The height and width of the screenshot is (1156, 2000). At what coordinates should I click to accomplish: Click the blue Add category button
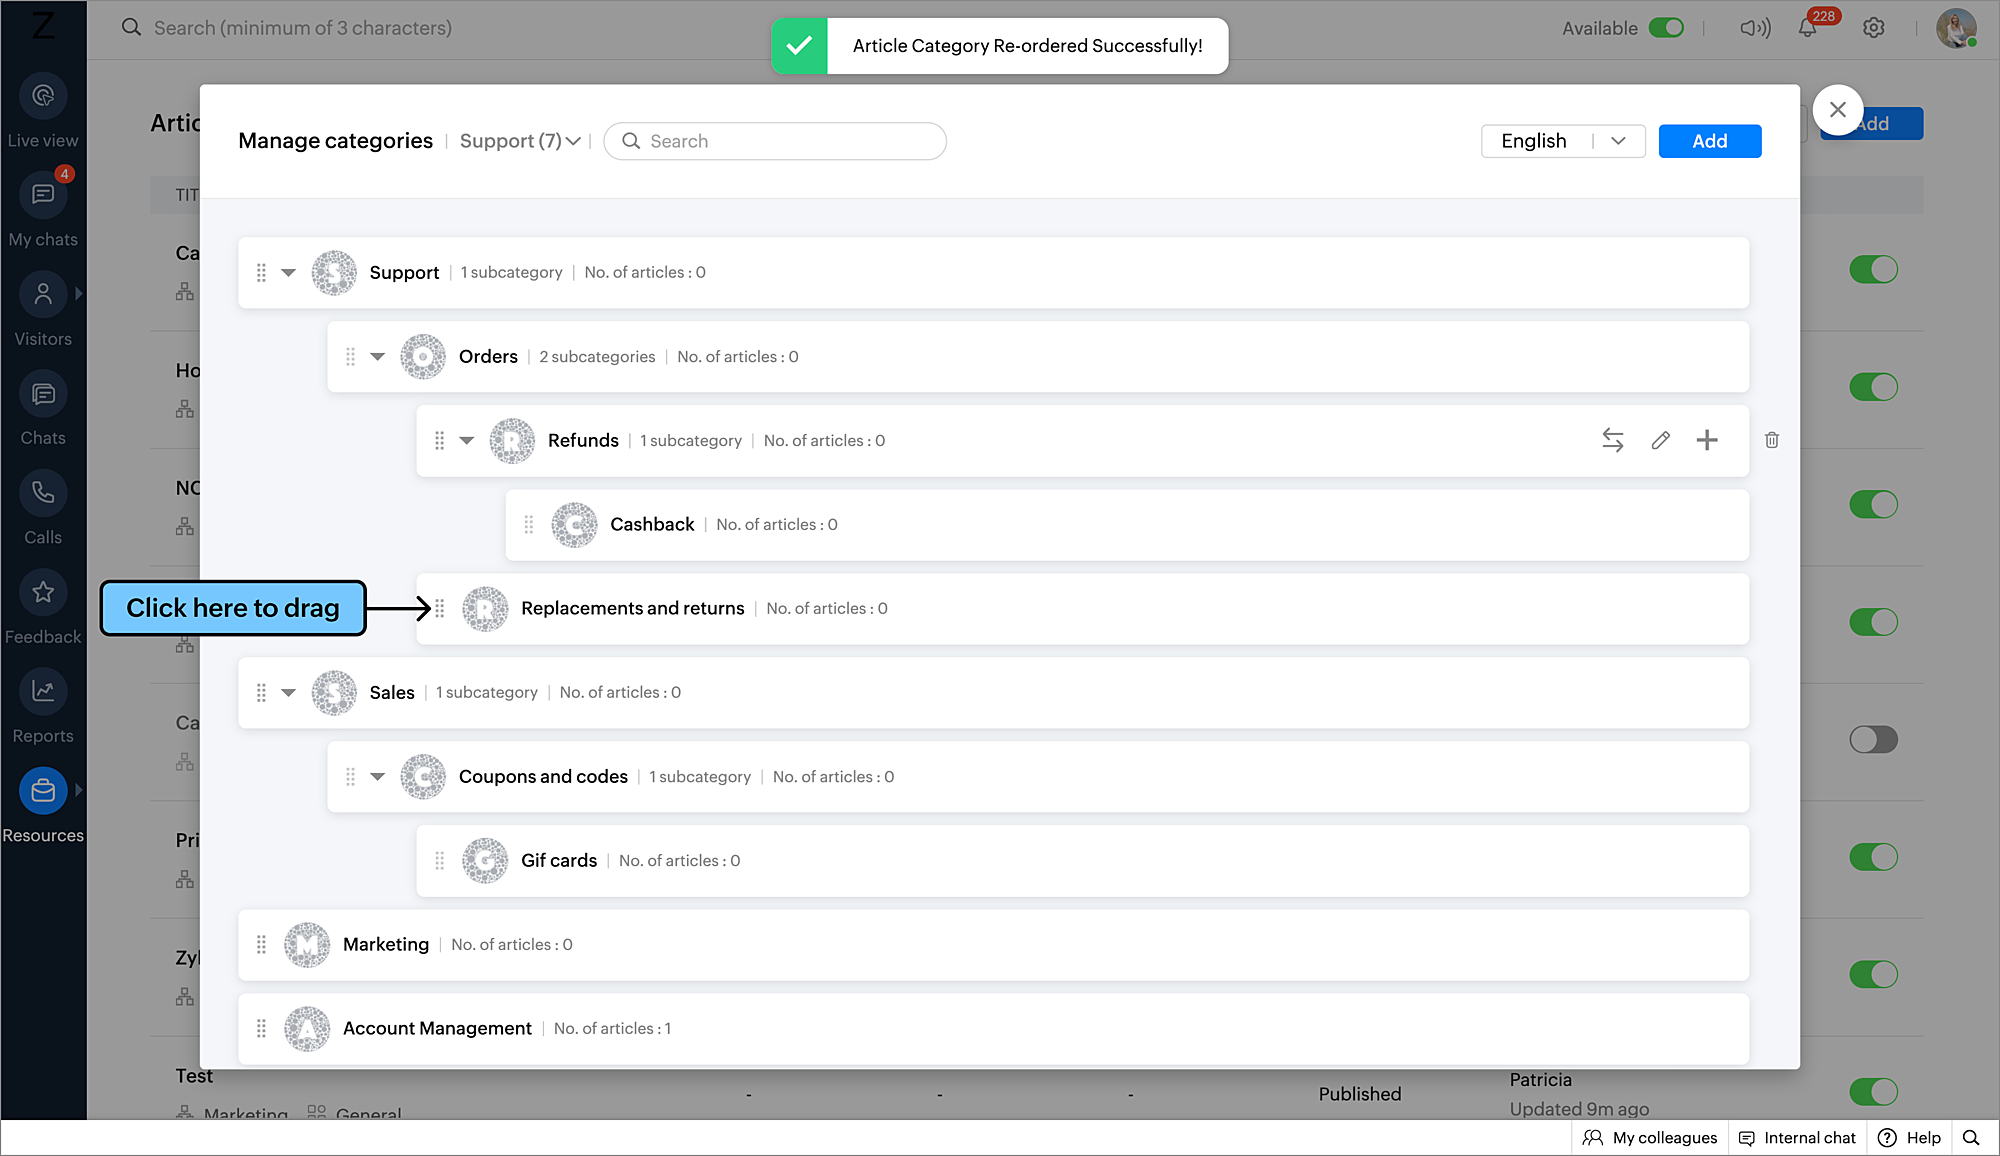(1709, 141)
